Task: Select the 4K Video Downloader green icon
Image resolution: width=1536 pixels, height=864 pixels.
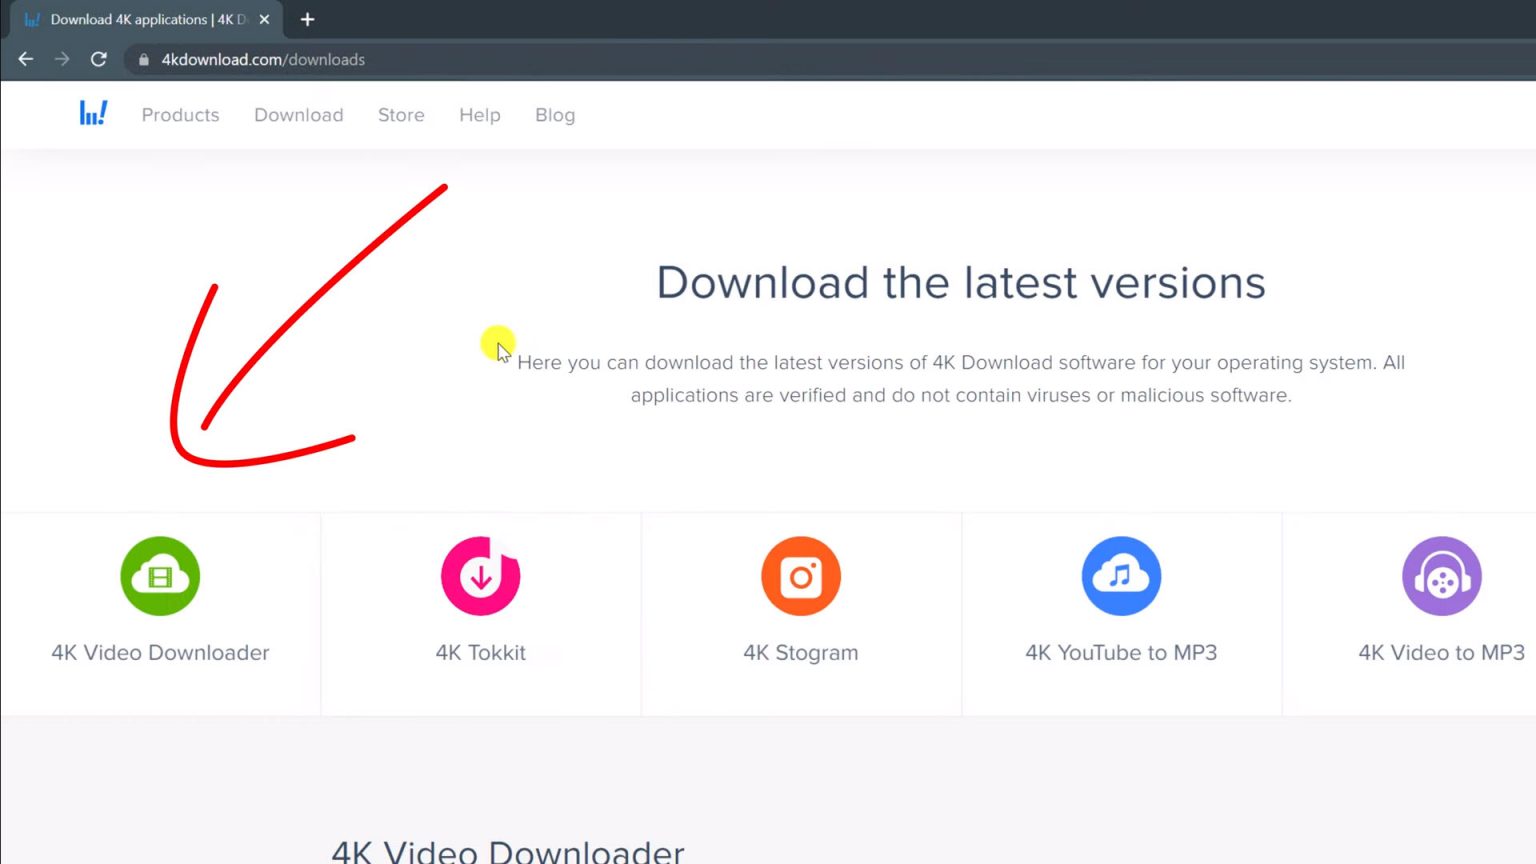Action: 160,575
